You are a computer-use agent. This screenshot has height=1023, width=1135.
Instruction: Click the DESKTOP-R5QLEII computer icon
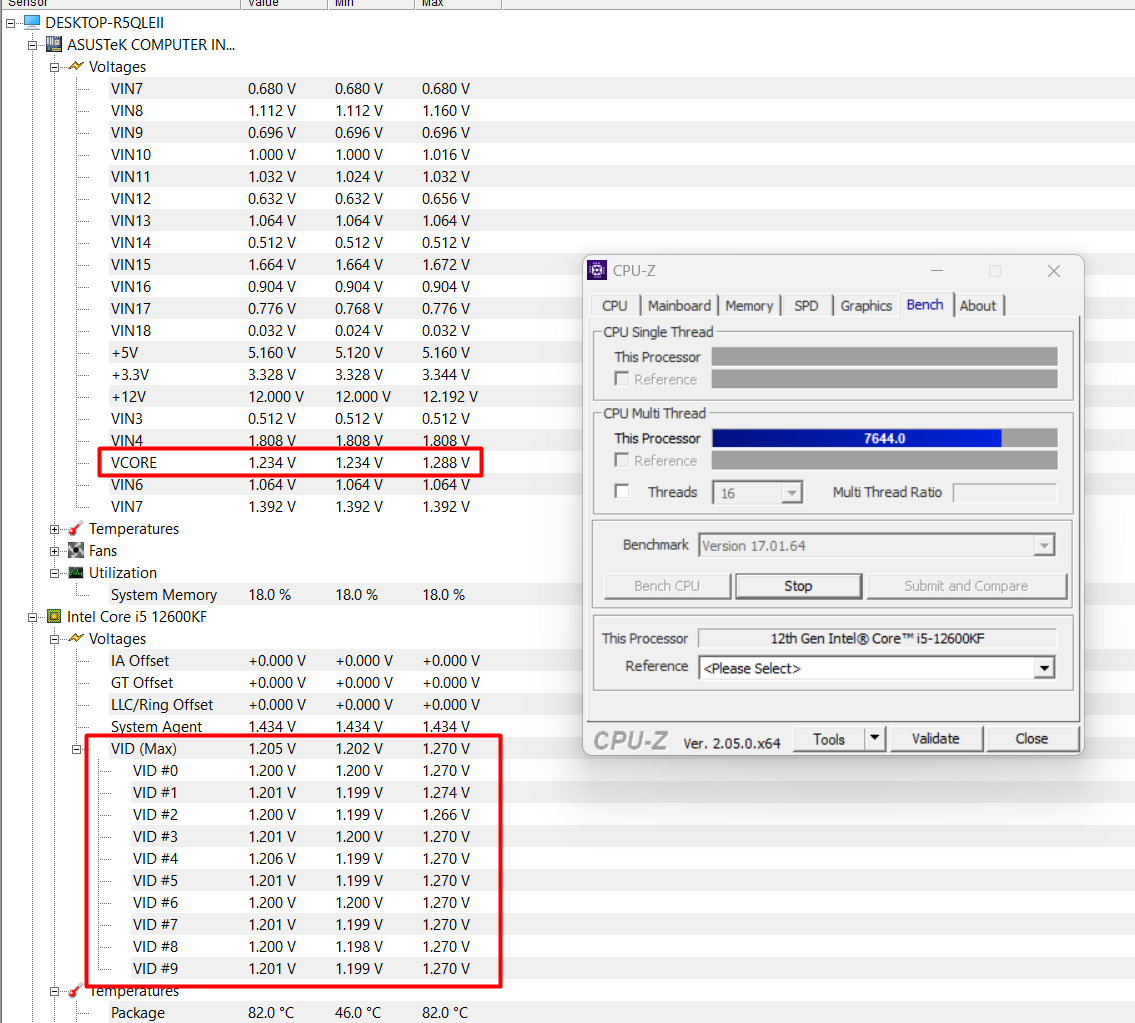(32, 22)
